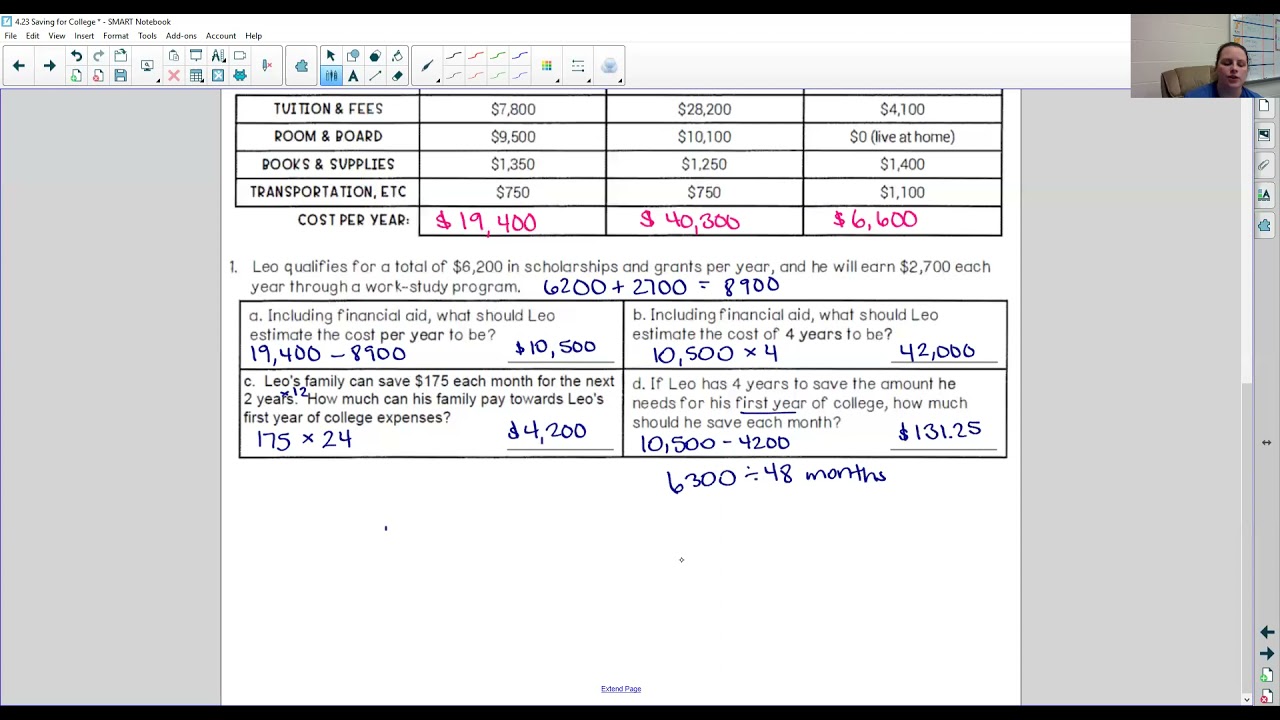Click the vertical scrollbar down arrow
The image size is (1280, 720).
1246,699
